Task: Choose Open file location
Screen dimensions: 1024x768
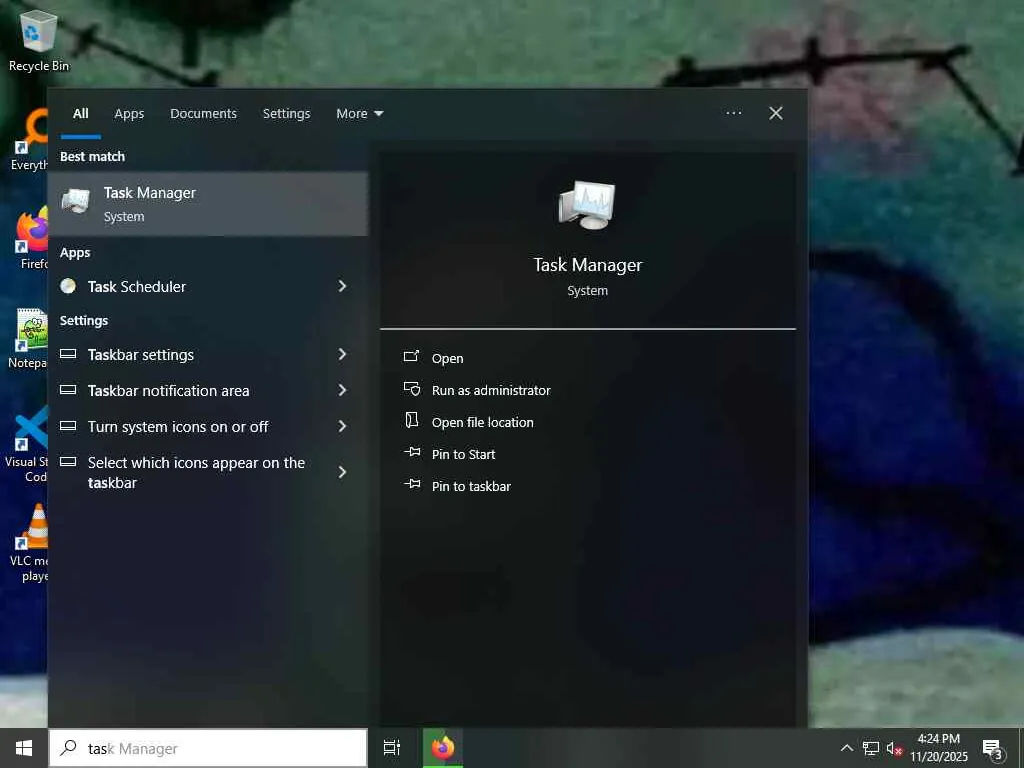Action: click(483, 423)
